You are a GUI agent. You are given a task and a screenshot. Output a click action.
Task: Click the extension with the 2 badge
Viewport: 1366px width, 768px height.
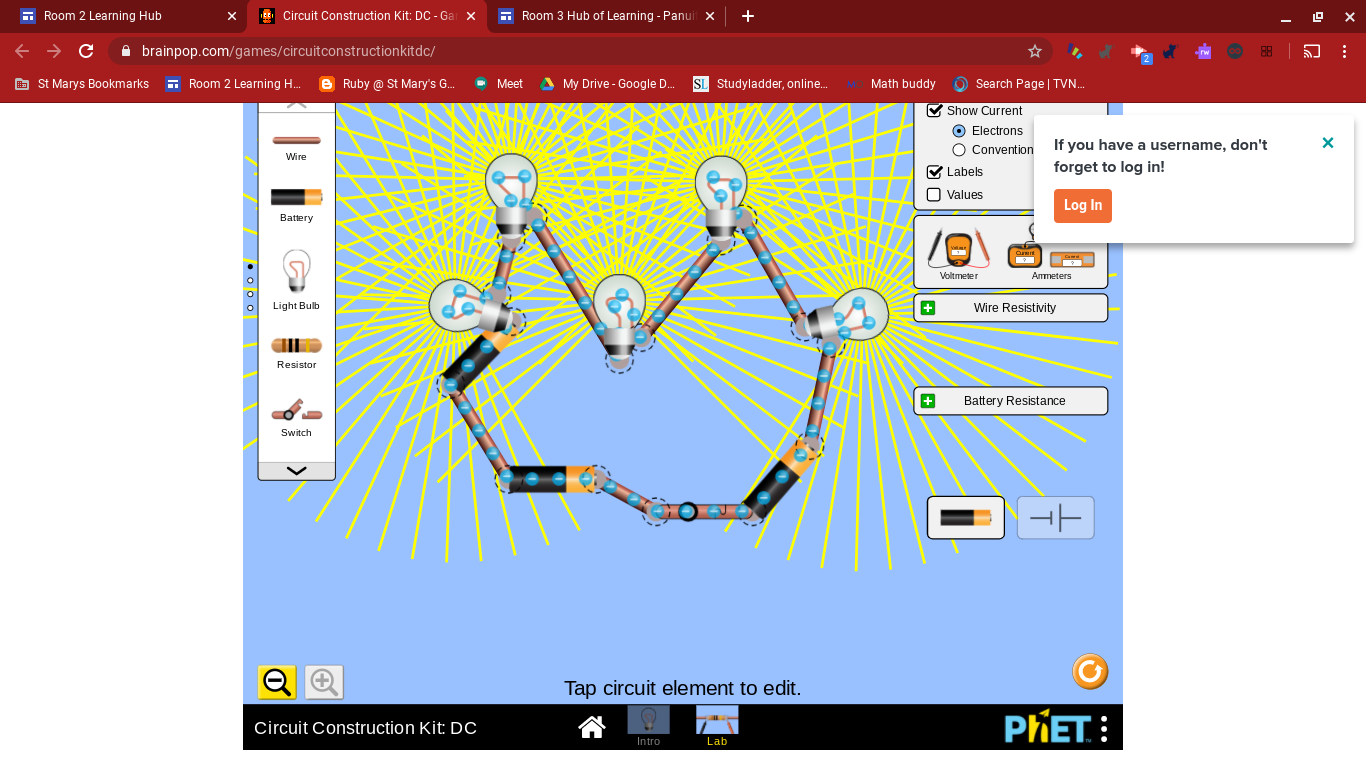pos(1140,53)
